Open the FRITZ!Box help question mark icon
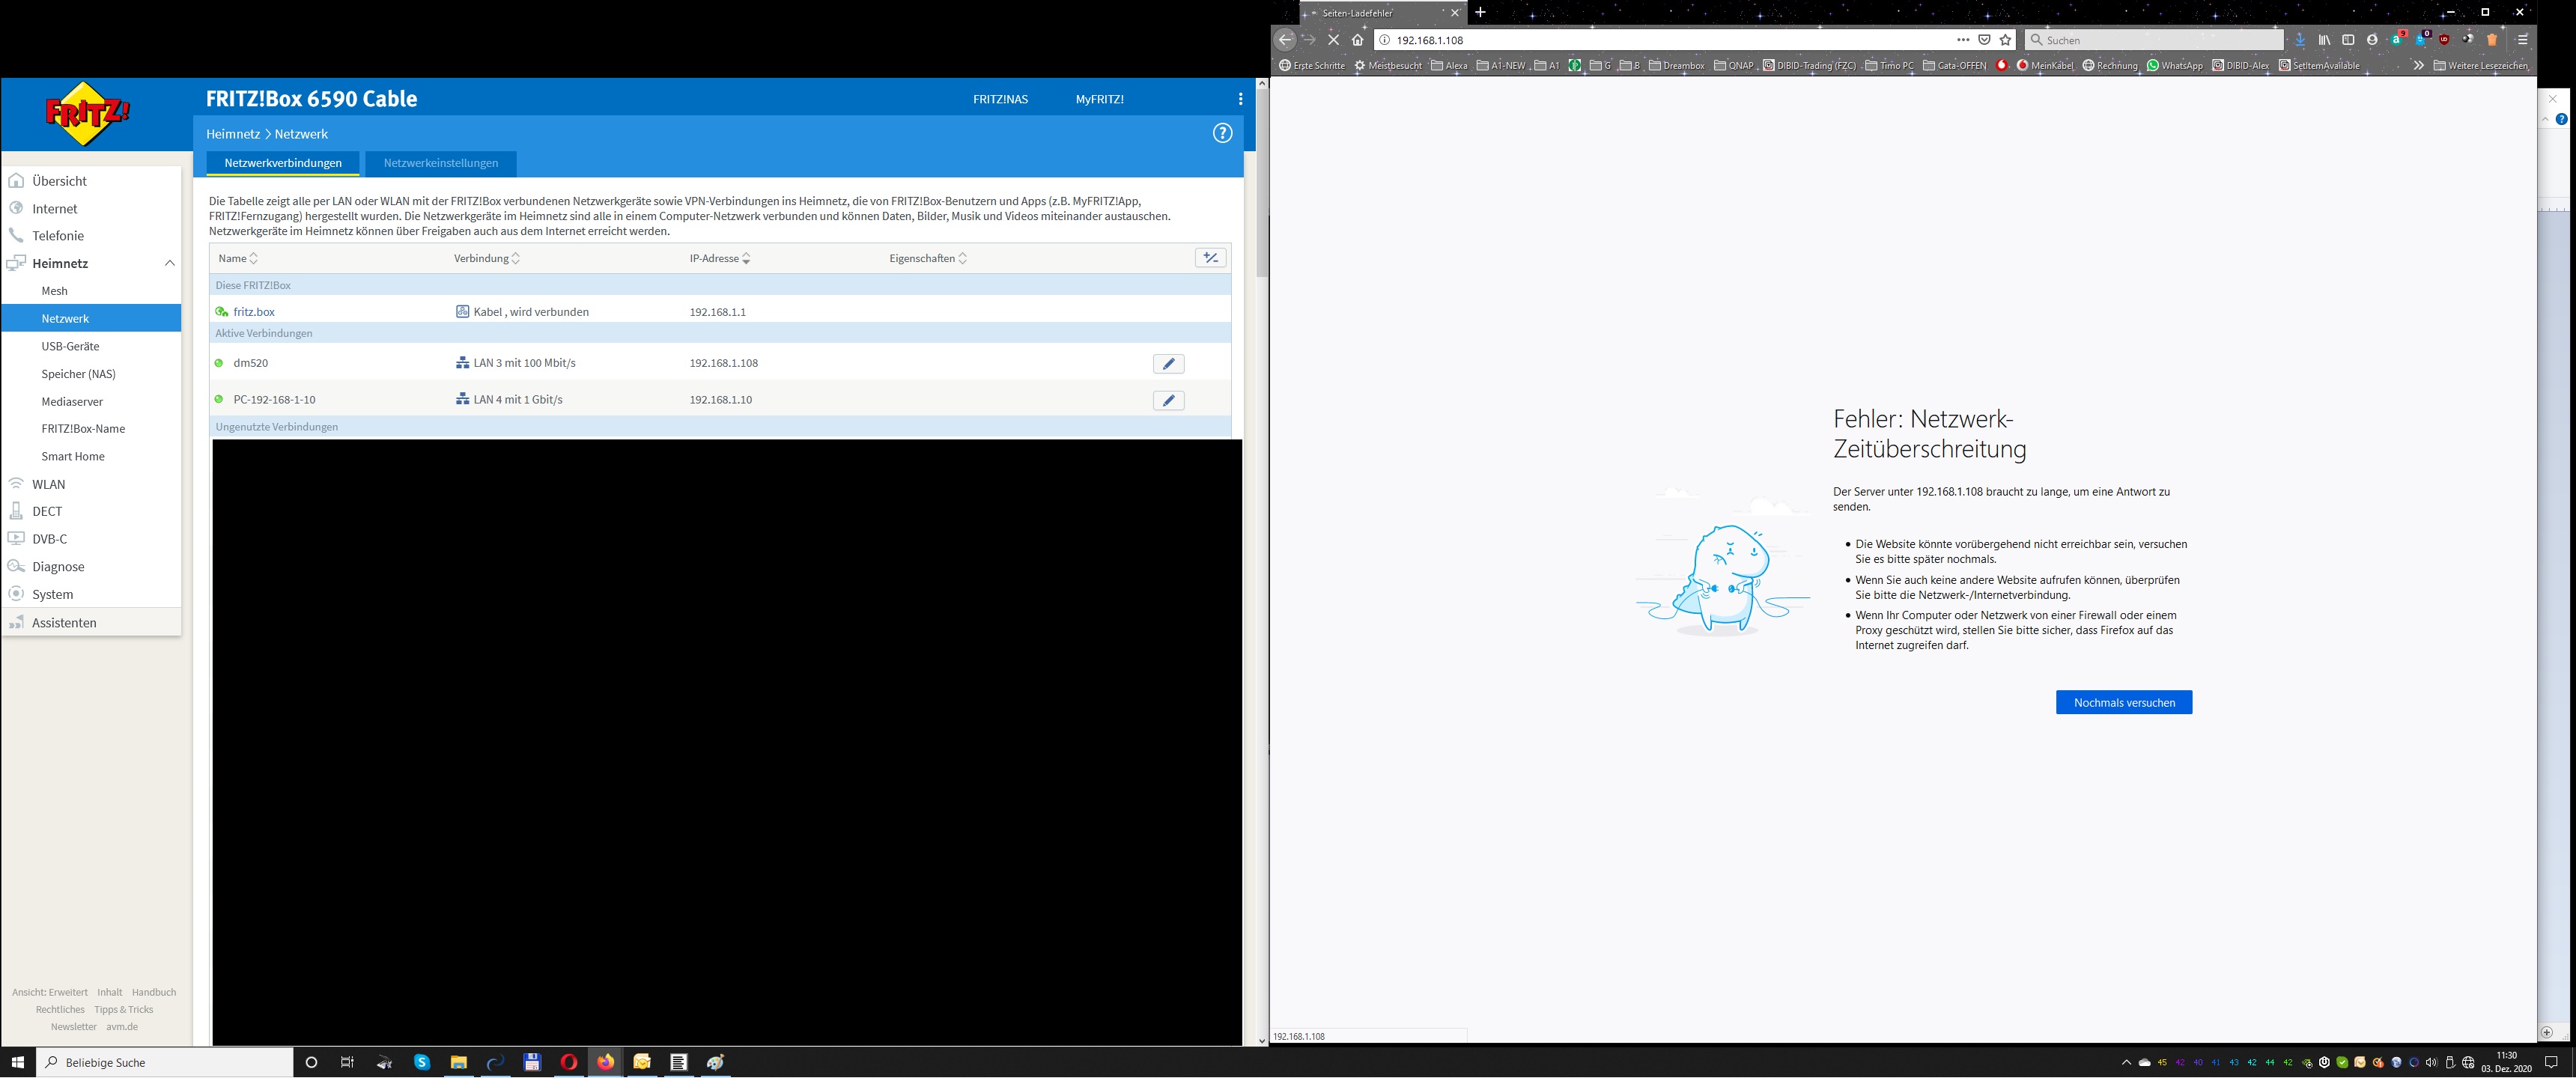 point(1222,133)
